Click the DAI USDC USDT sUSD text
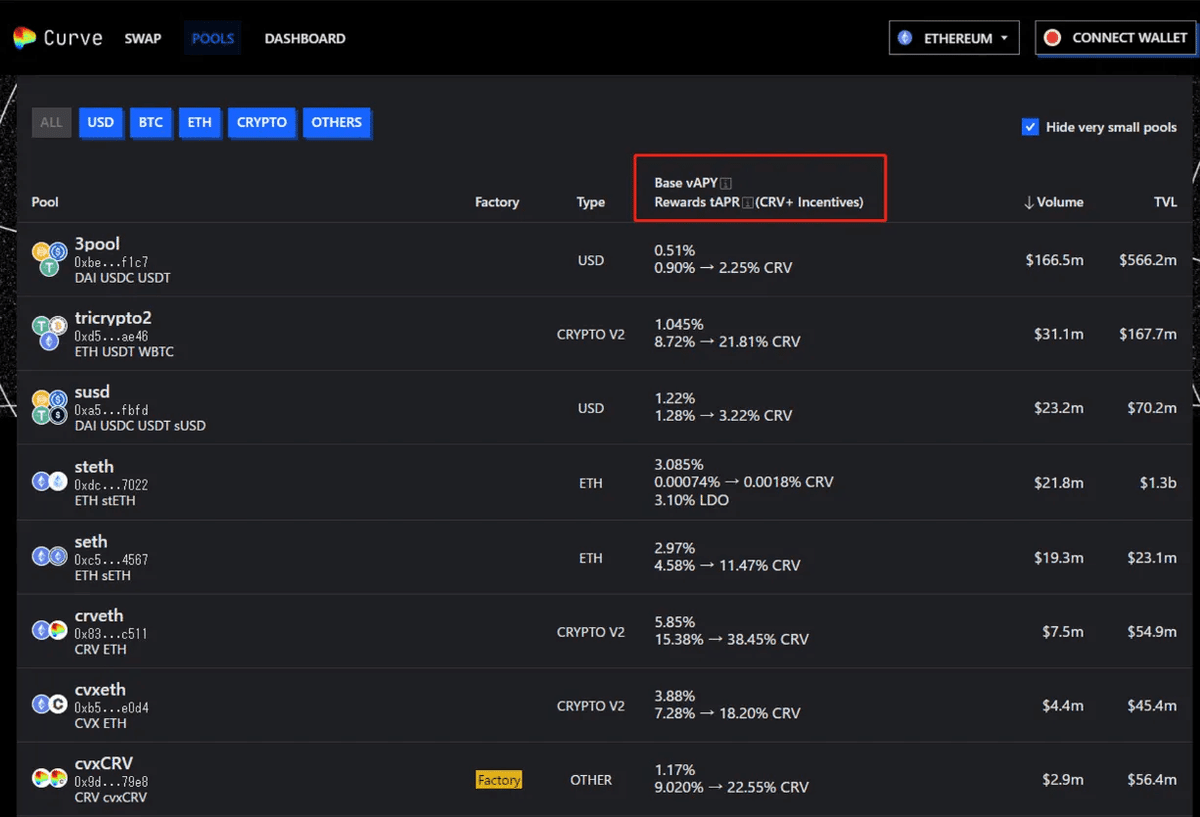 point(140,426)
